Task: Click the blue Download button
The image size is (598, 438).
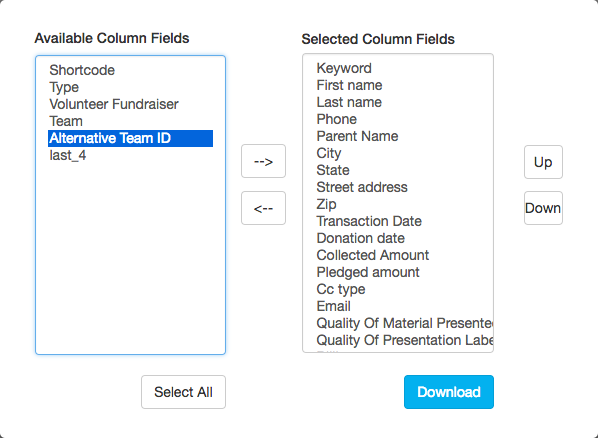Action: (449, 392)
